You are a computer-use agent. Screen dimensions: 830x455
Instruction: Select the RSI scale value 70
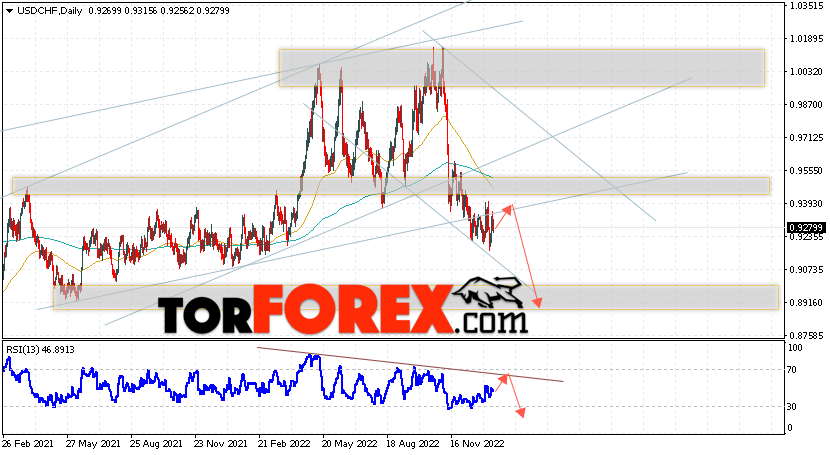(x=792, y=369)
